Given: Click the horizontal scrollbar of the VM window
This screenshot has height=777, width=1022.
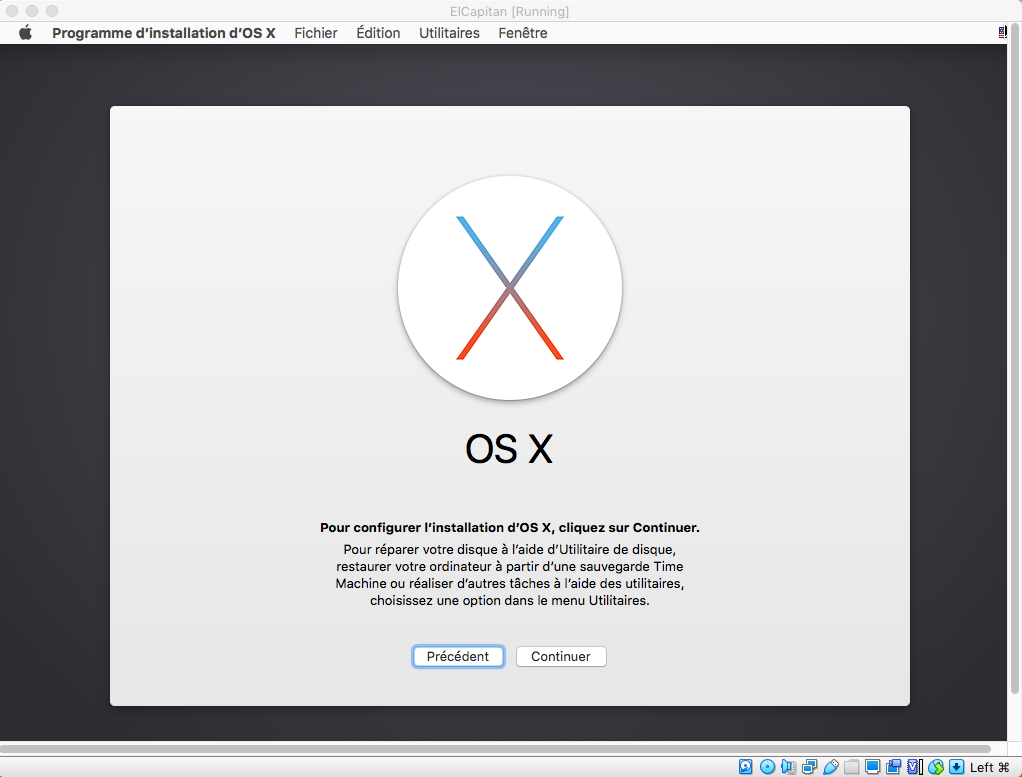Looking at the screenshot, I should point(495,749).
